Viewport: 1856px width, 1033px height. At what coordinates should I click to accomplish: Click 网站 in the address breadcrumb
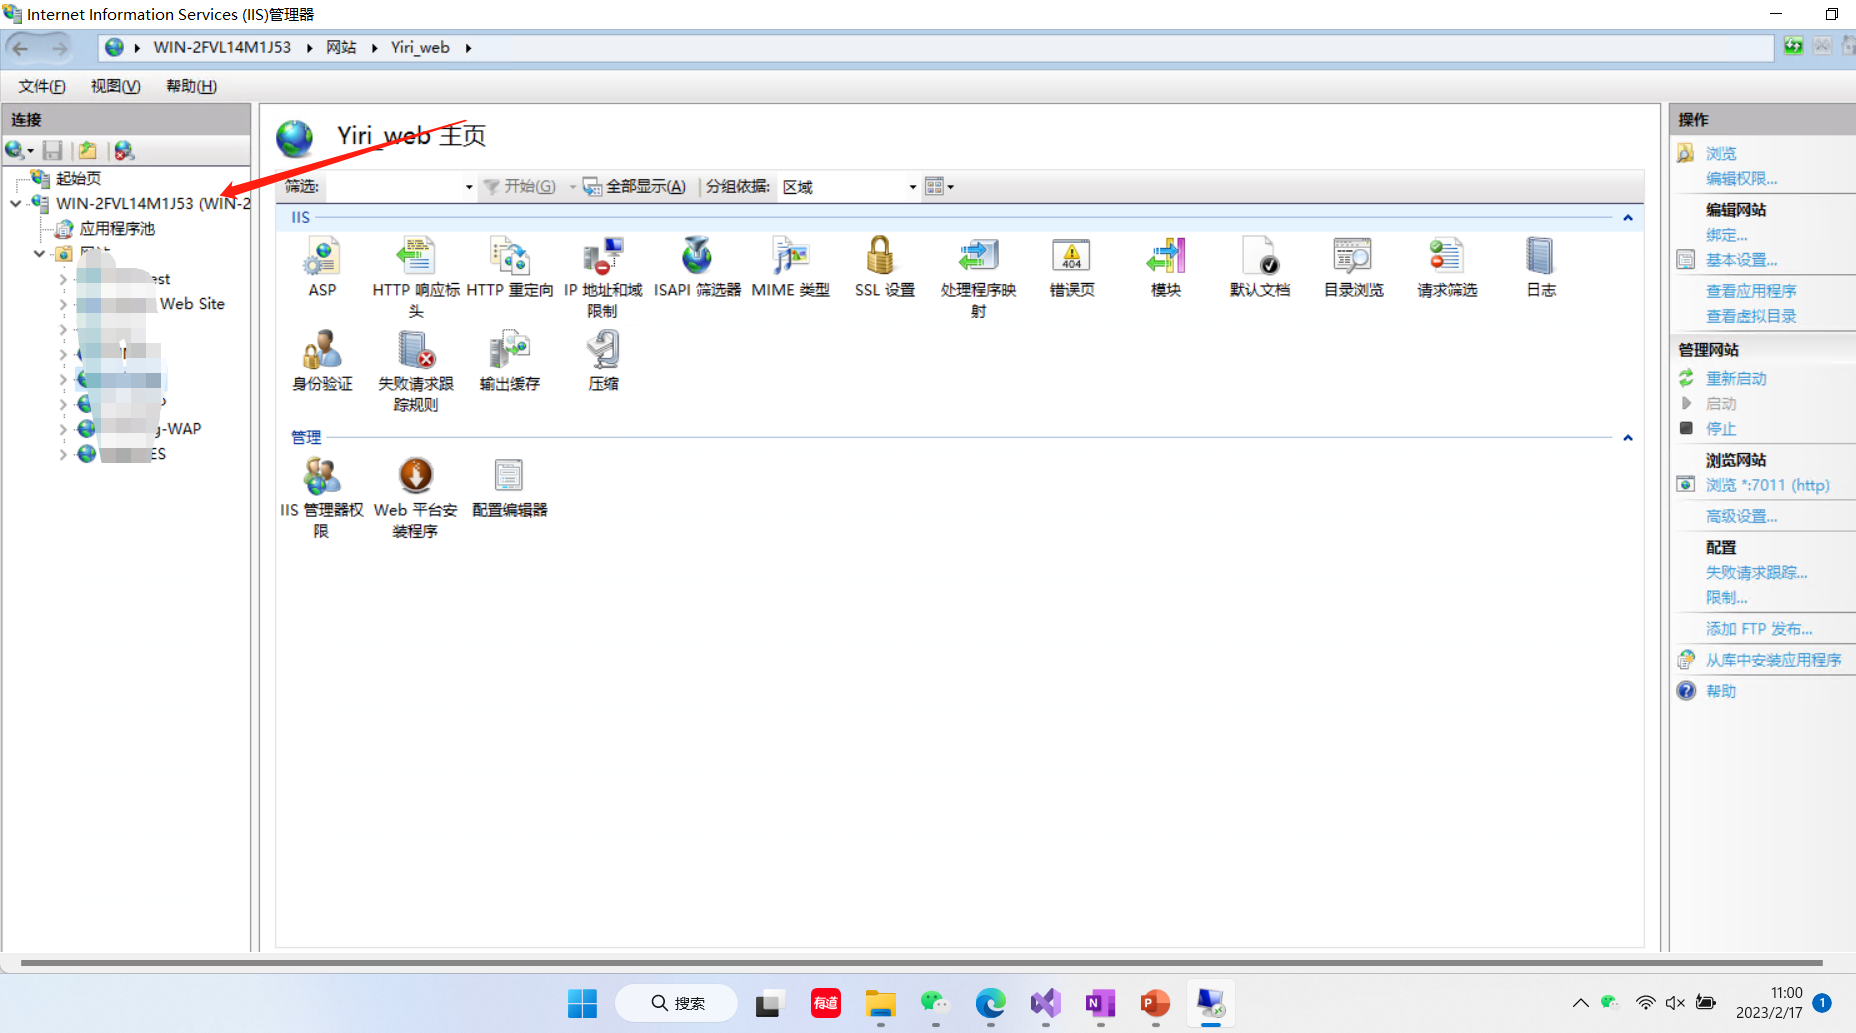click(x=341, y=47)
